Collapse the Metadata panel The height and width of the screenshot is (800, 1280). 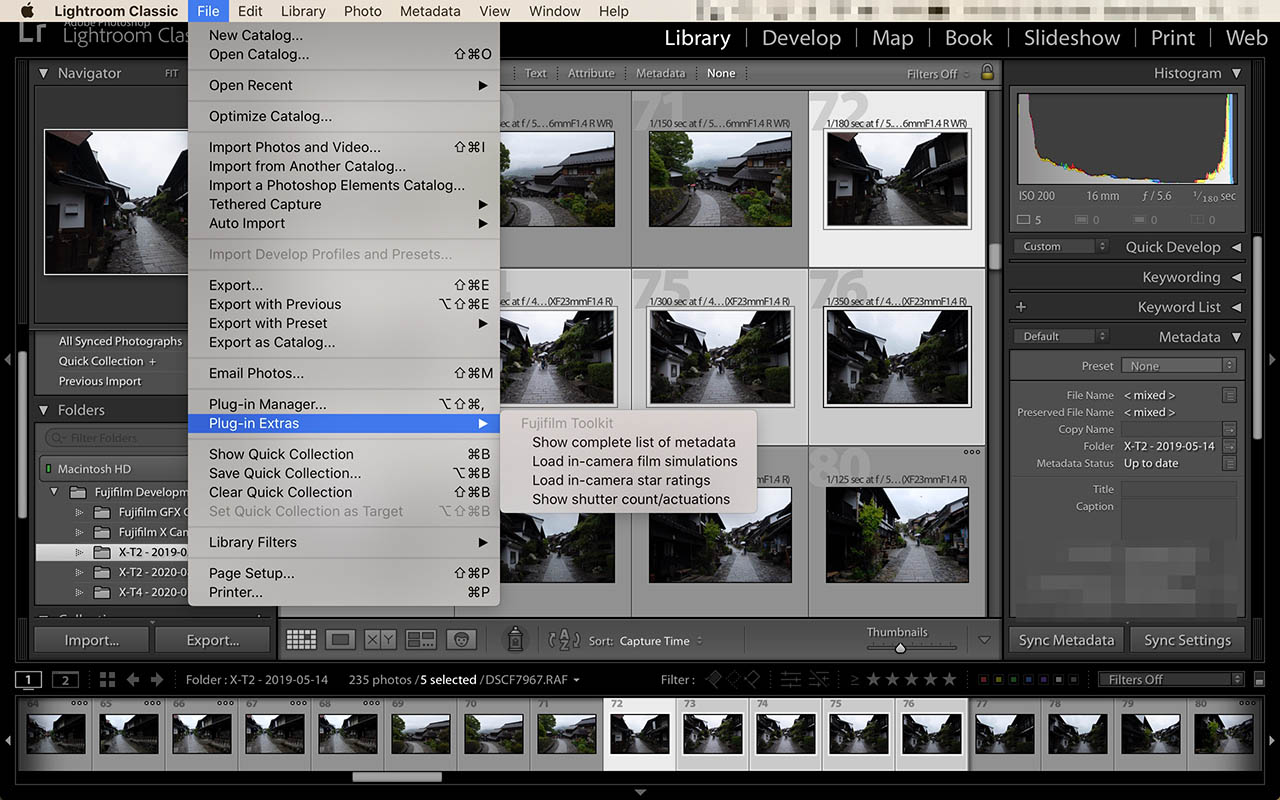tap(1237, 337)
